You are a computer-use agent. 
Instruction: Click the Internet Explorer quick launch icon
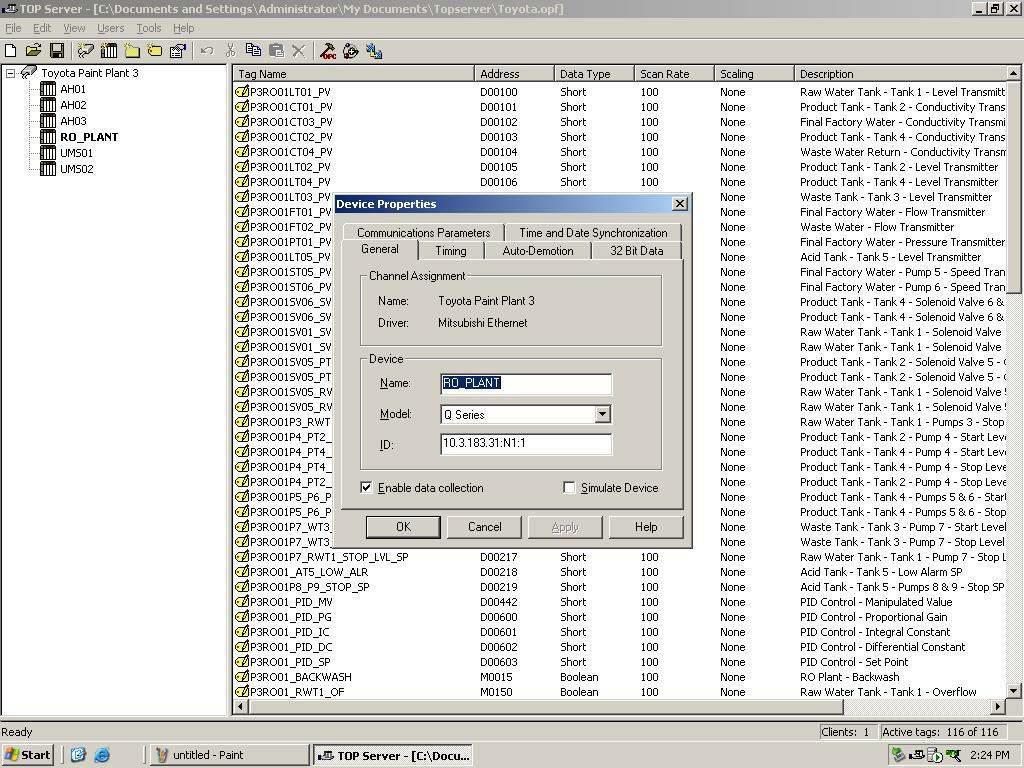click(102, 755)
